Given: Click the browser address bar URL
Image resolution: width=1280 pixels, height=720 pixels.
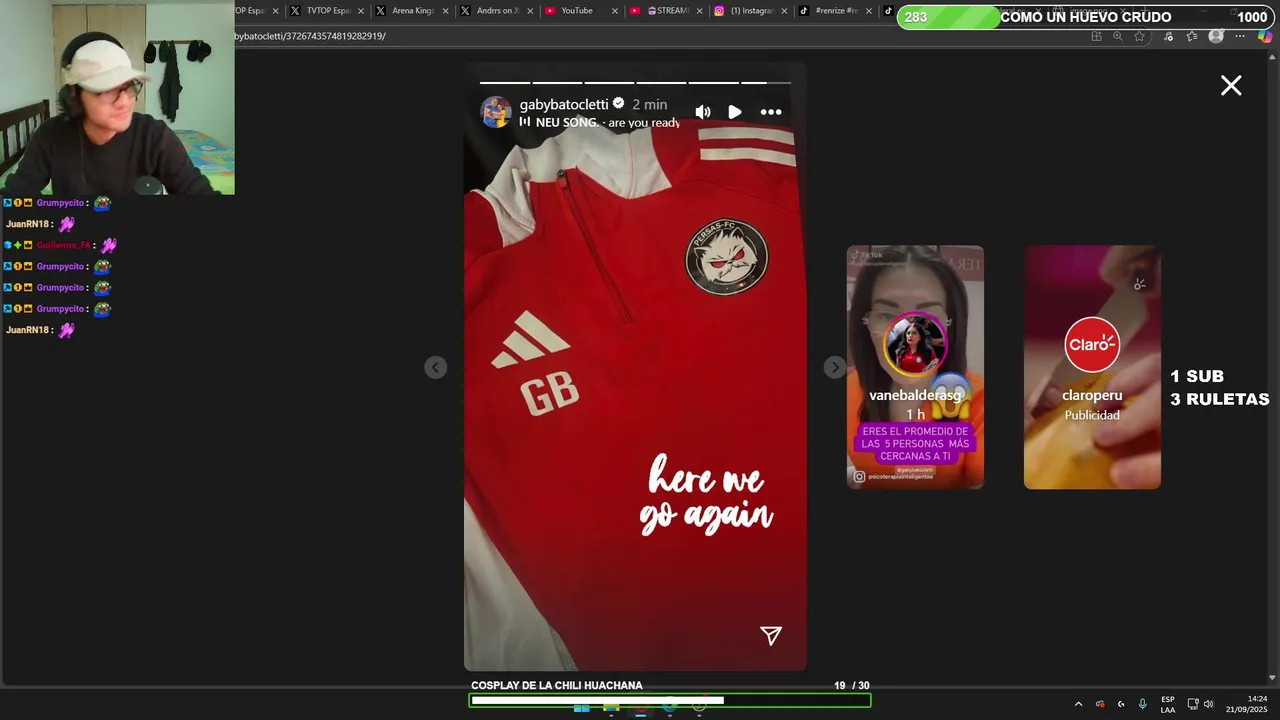Looking at the screenshot, I should click(x=310, y=36).
